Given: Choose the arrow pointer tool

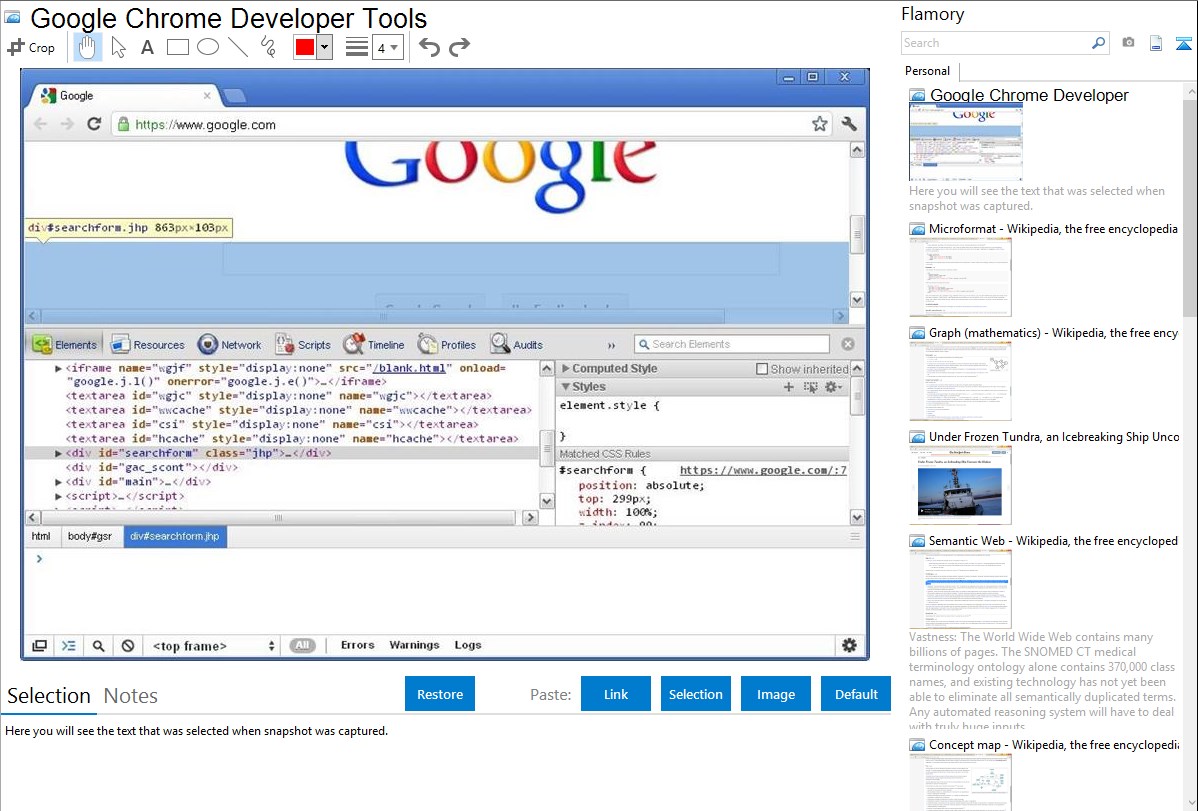Looking at the screenshot, I should (118, 47).
